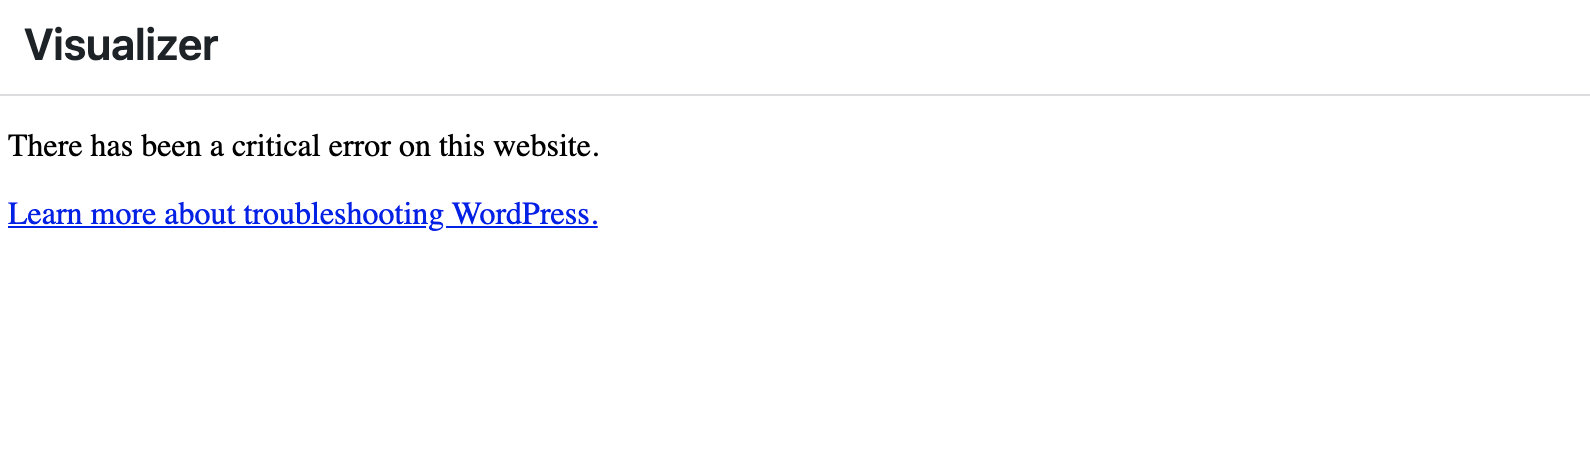1590x454 pixels.
Task: Select the critical error message text
Action: [x=304, y=146]
